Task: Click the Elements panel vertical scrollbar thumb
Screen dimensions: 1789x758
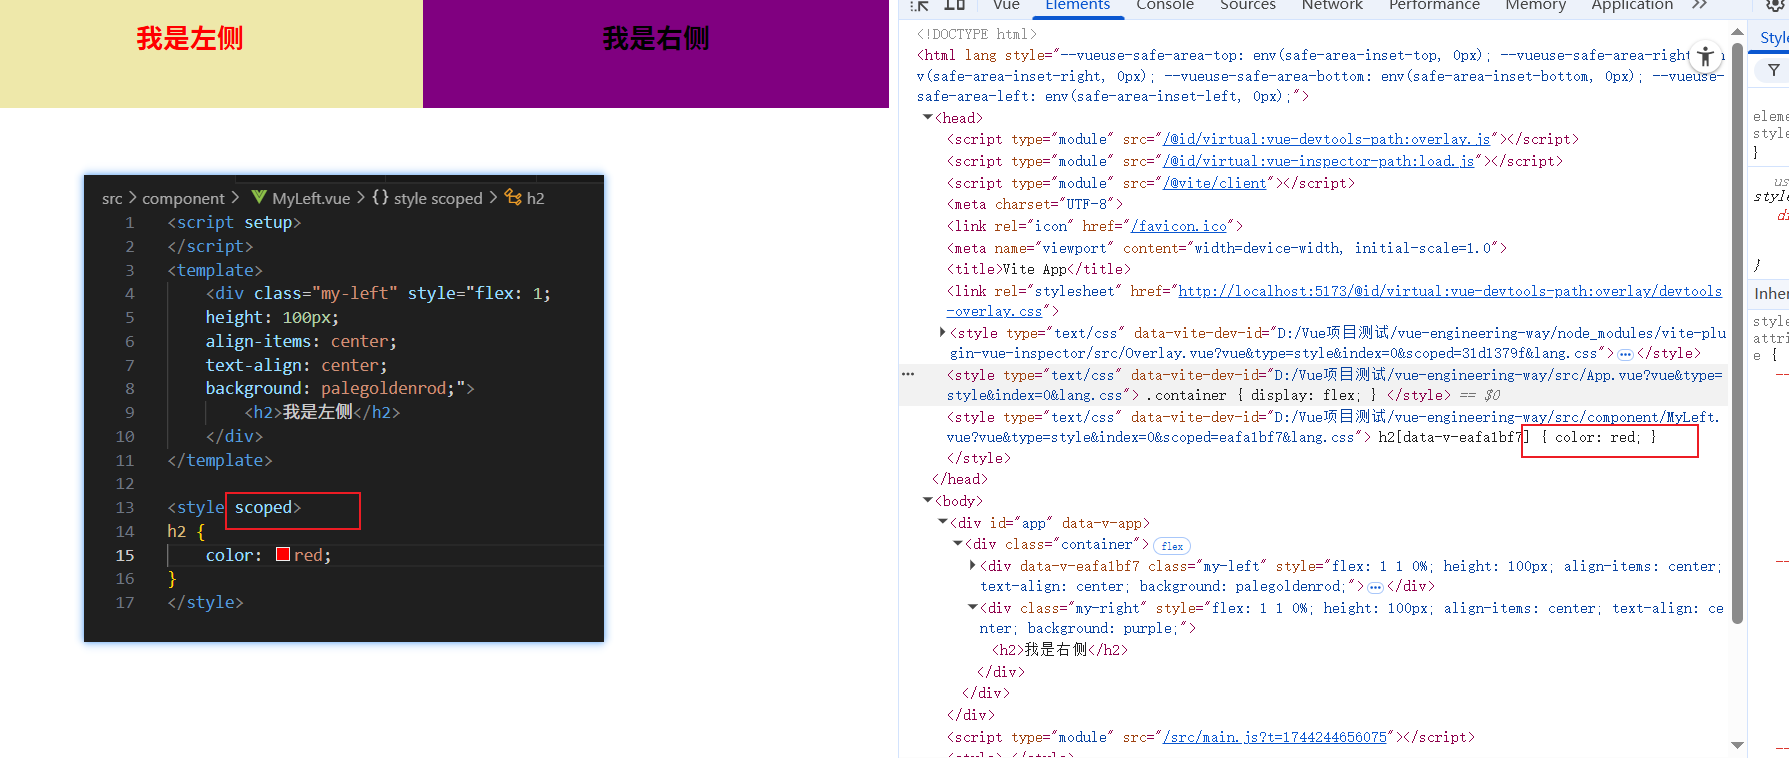Action: click(x=1737, y=335)
